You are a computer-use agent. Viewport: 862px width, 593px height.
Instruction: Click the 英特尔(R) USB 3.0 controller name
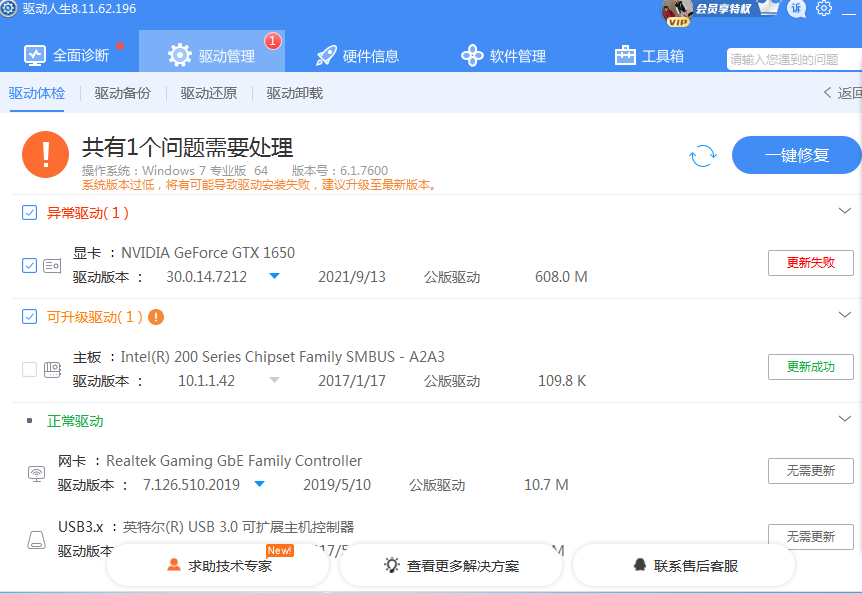238,527
